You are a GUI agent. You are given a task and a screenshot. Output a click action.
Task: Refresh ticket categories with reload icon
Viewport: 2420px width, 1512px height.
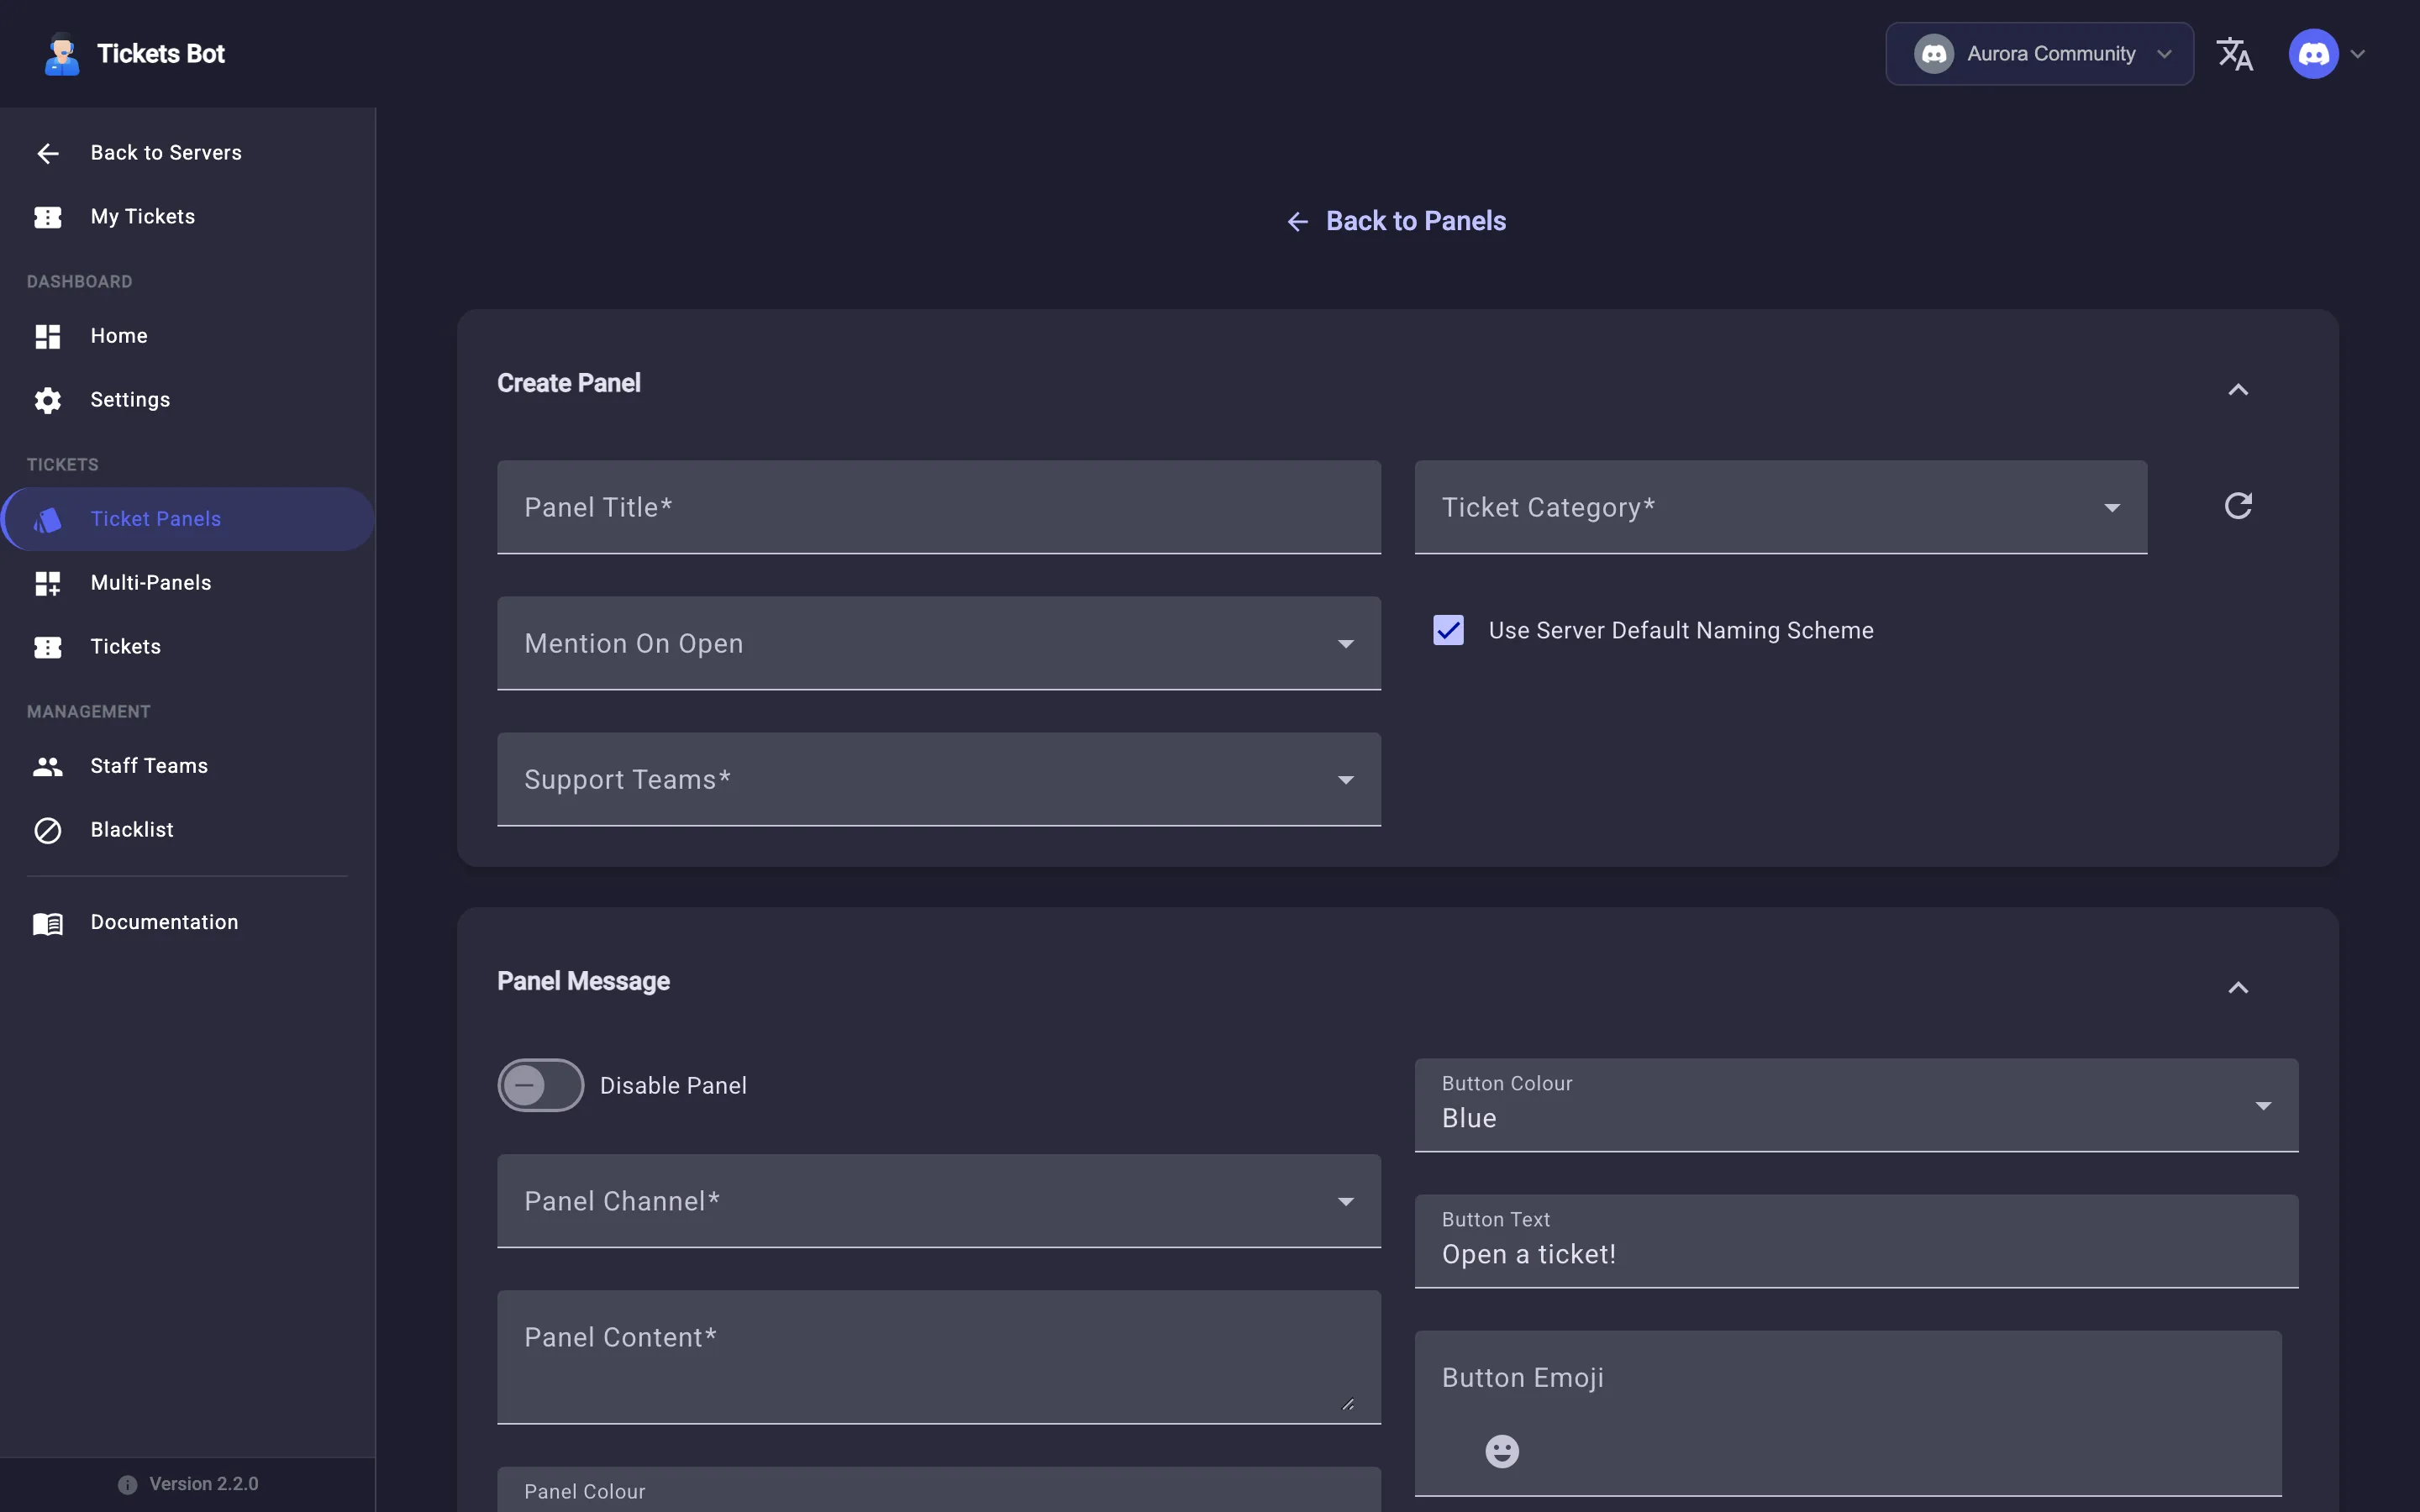click(2238, 506)
